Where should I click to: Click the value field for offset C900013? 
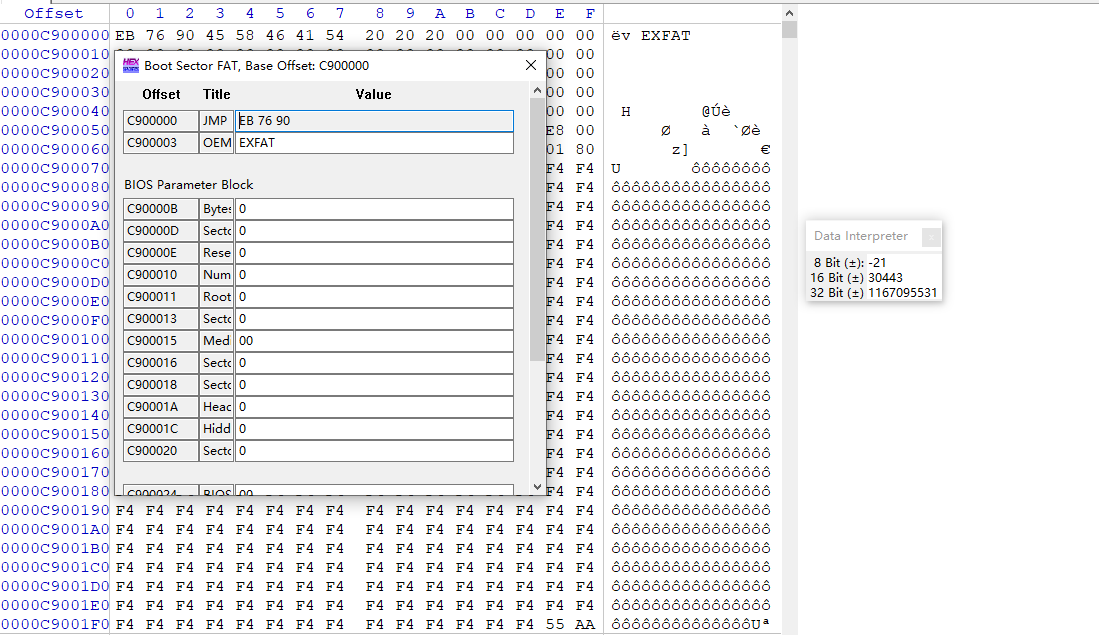click(x=374, y=319)
